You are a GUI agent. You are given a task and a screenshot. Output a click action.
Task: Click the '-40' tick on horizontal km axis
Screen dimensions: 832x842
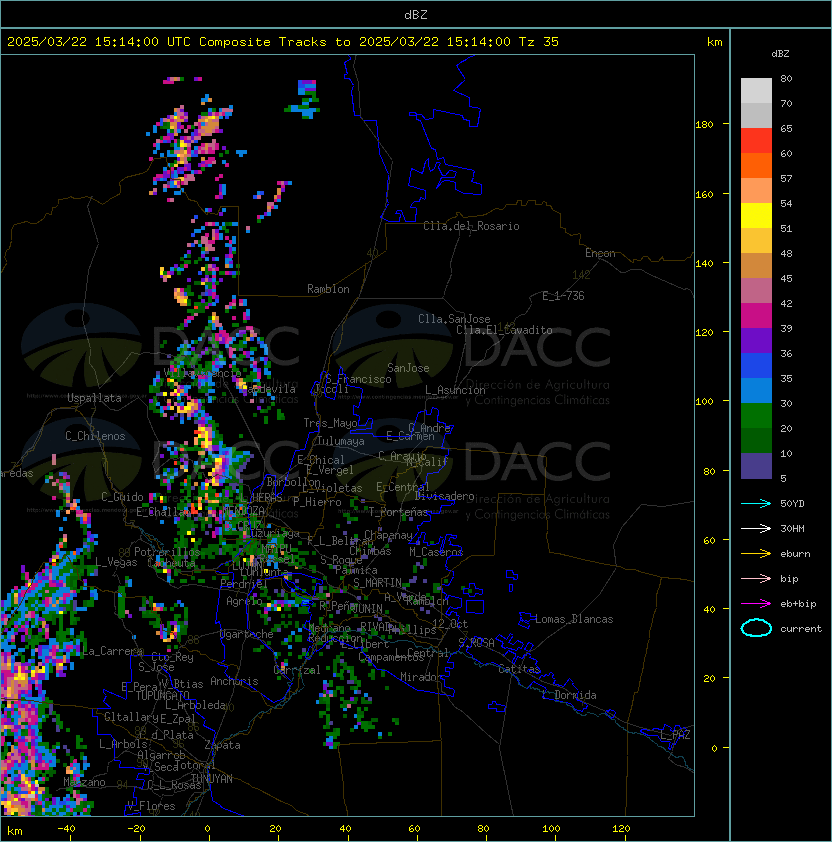(66, 829)
